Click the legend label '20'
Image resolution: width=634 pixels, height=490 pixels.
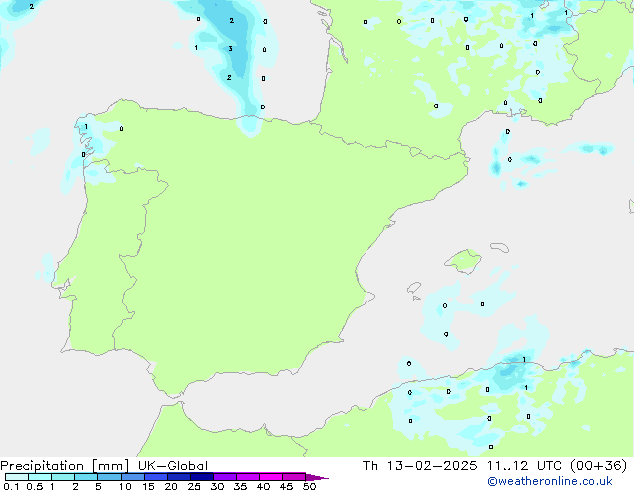[171, 486]
